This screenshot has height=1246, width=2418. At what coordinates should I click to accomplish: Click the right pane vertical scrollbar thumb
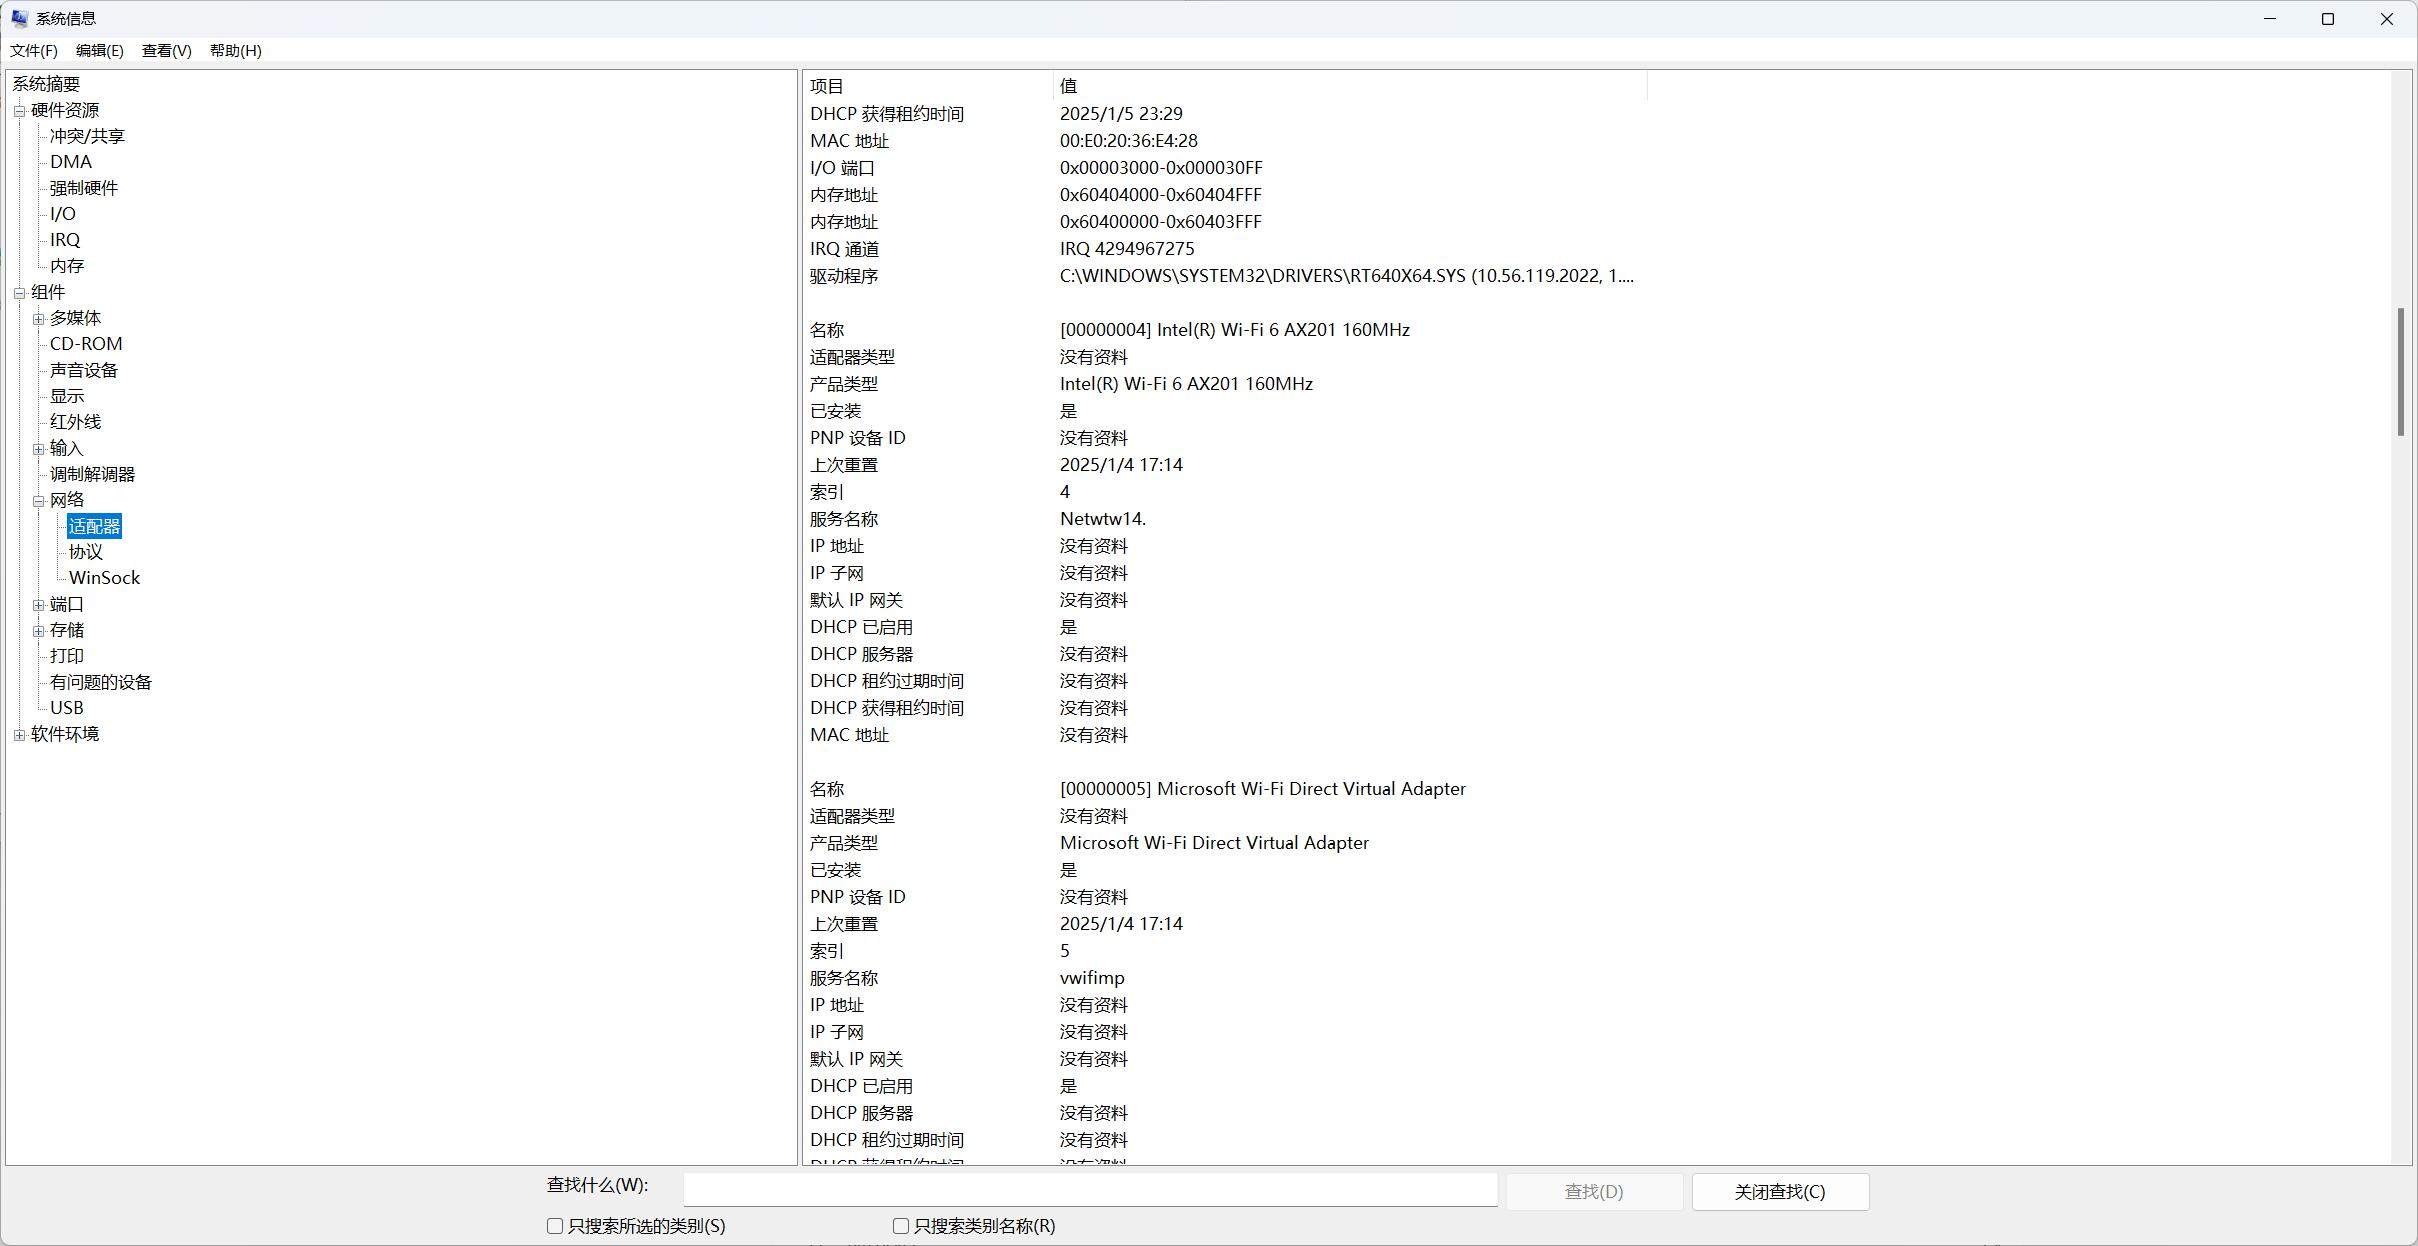(2401, 371)
